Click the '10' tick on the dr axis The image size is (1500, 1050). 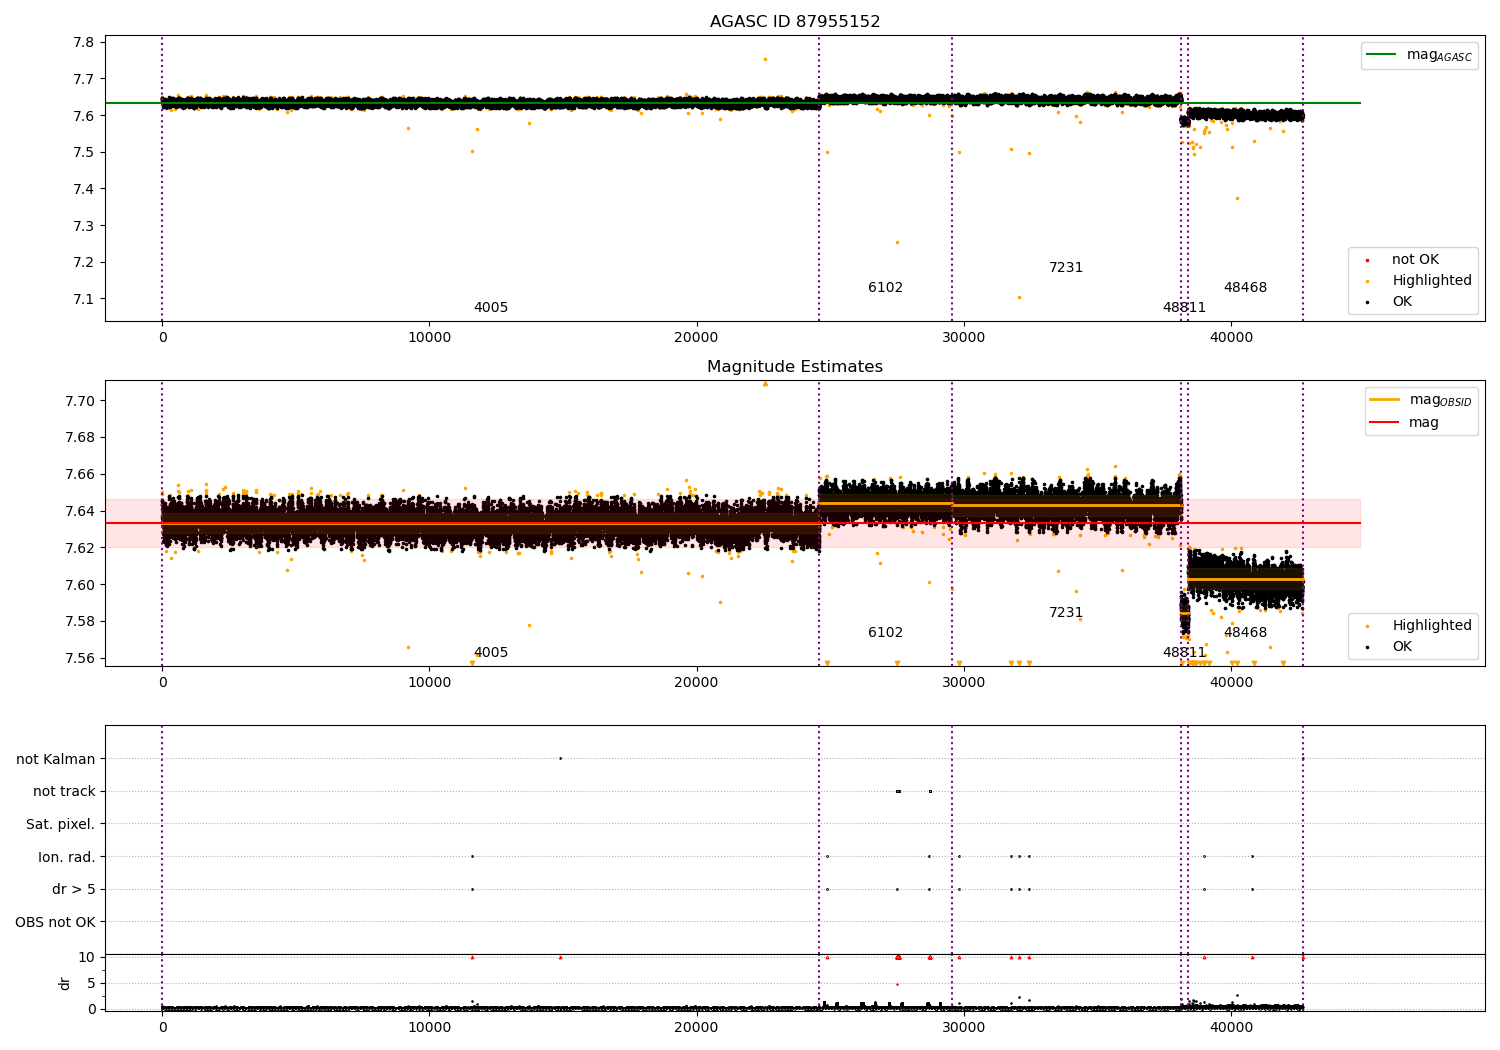(87, 957)
